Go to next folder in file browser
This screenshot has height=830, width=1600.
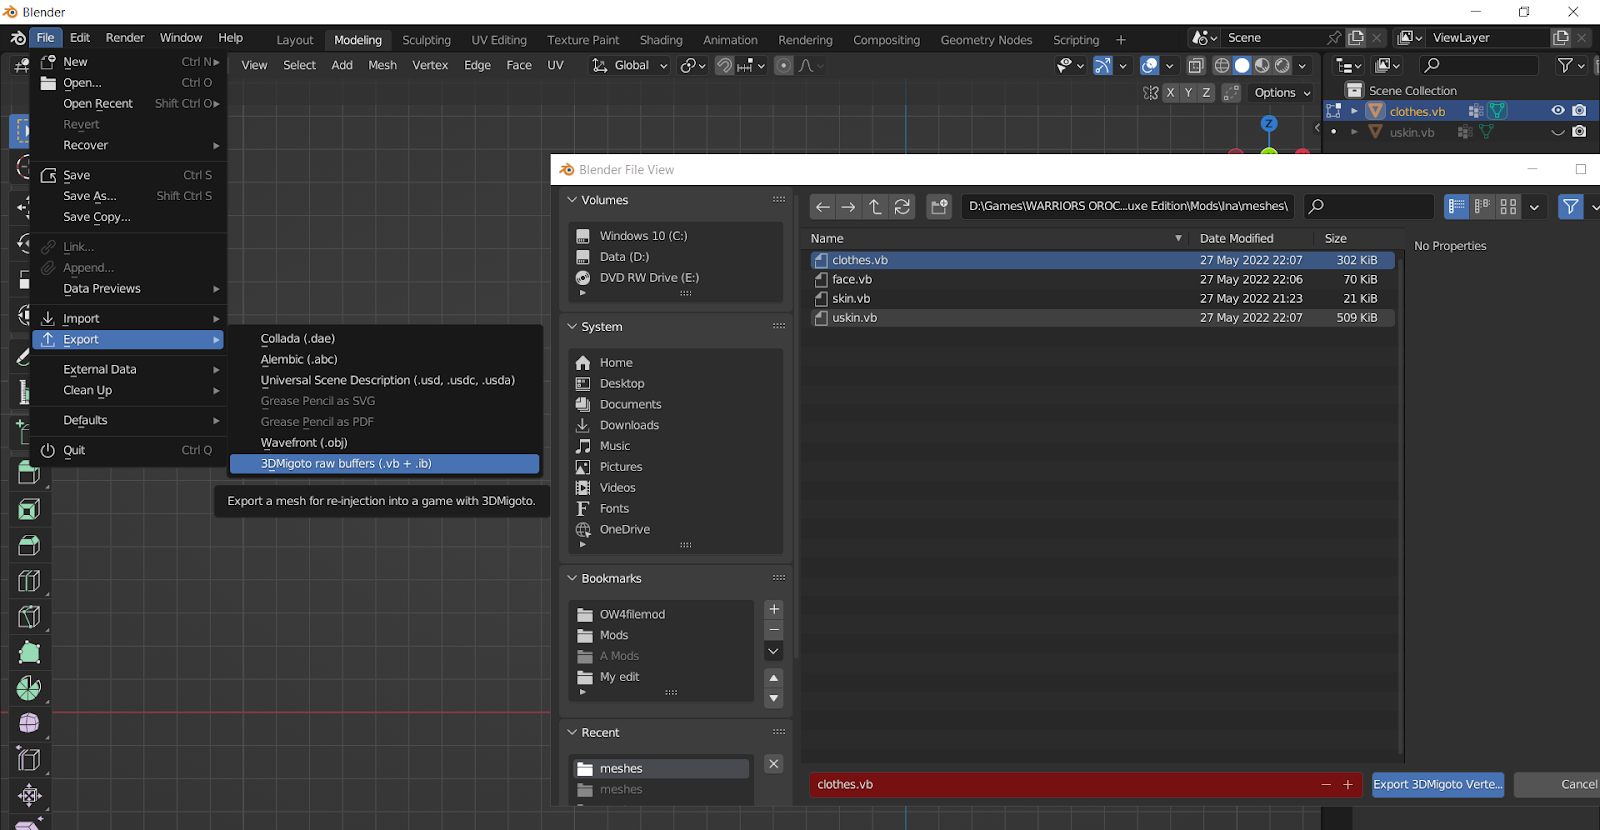[848, 206]
